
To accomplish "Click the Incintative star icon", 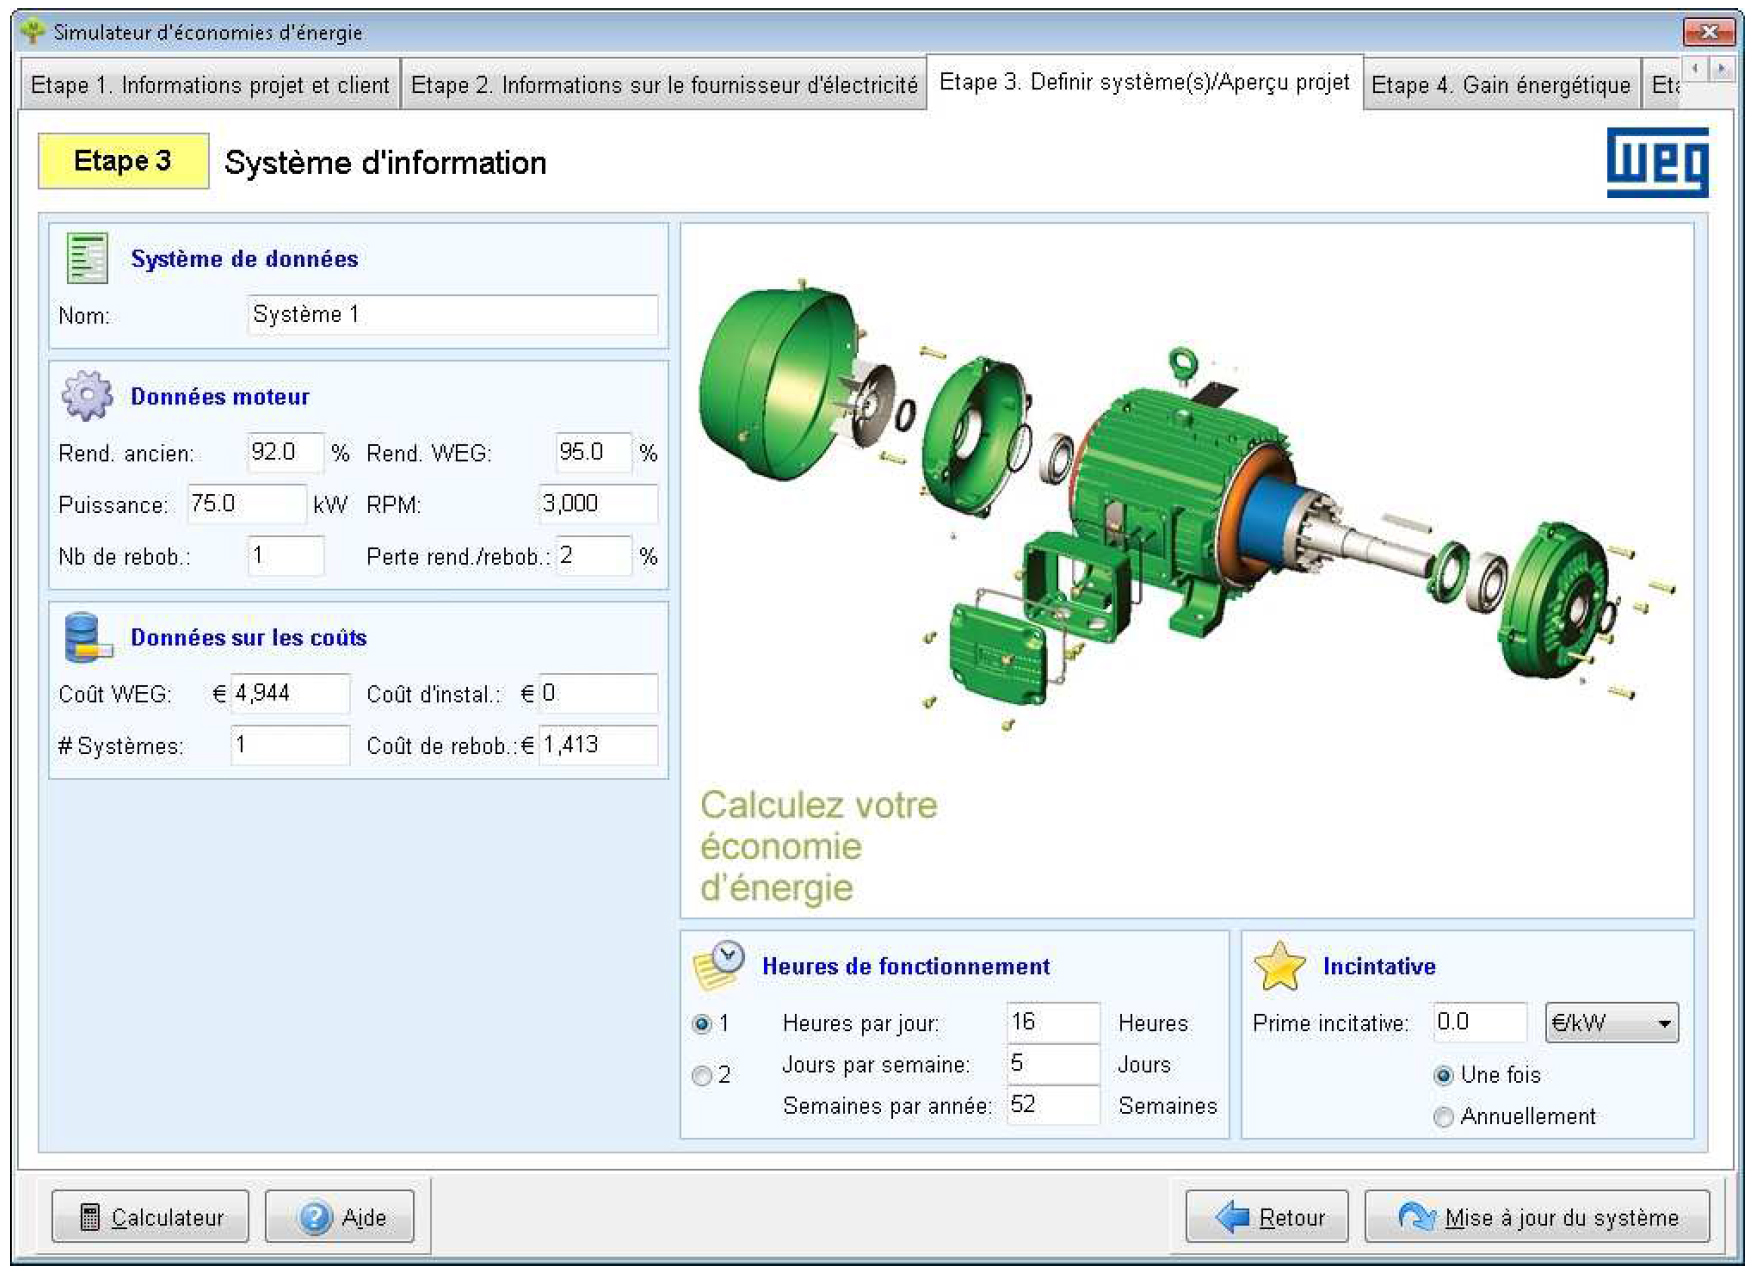I will pyautogui.click(x=1279, y=966).
